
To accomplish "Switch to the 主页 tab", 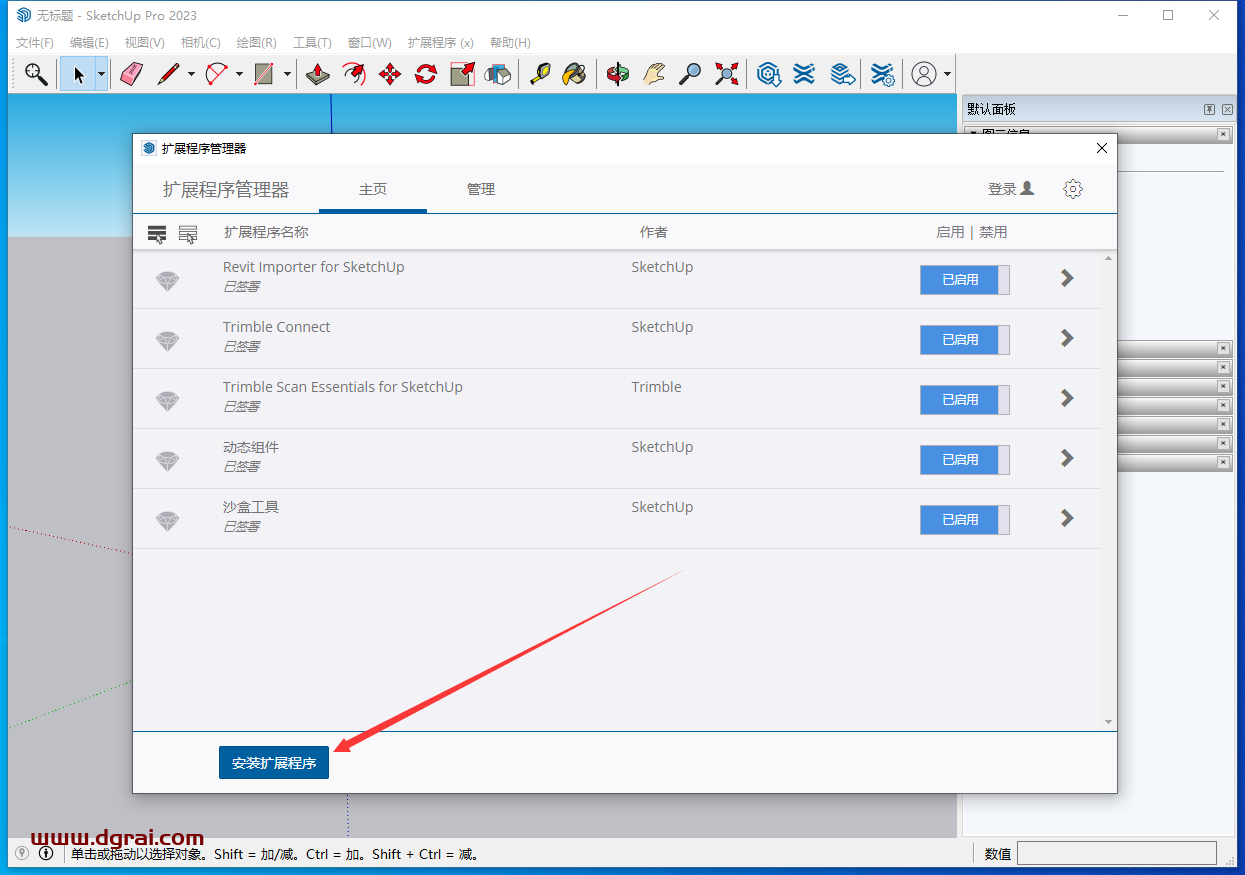I will 373,189.
